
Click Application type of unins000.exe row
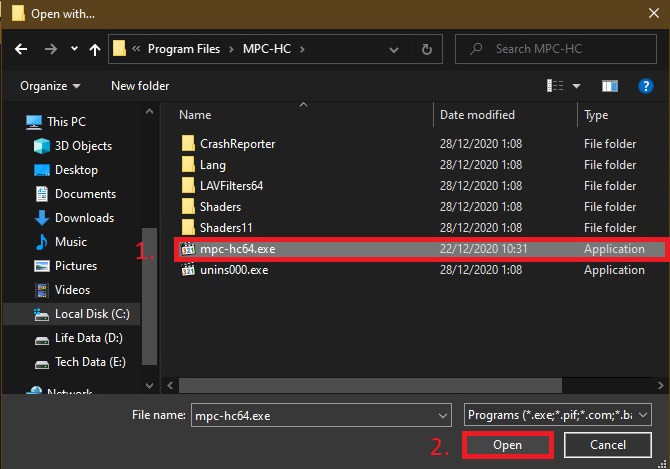(x=614, y=270)
